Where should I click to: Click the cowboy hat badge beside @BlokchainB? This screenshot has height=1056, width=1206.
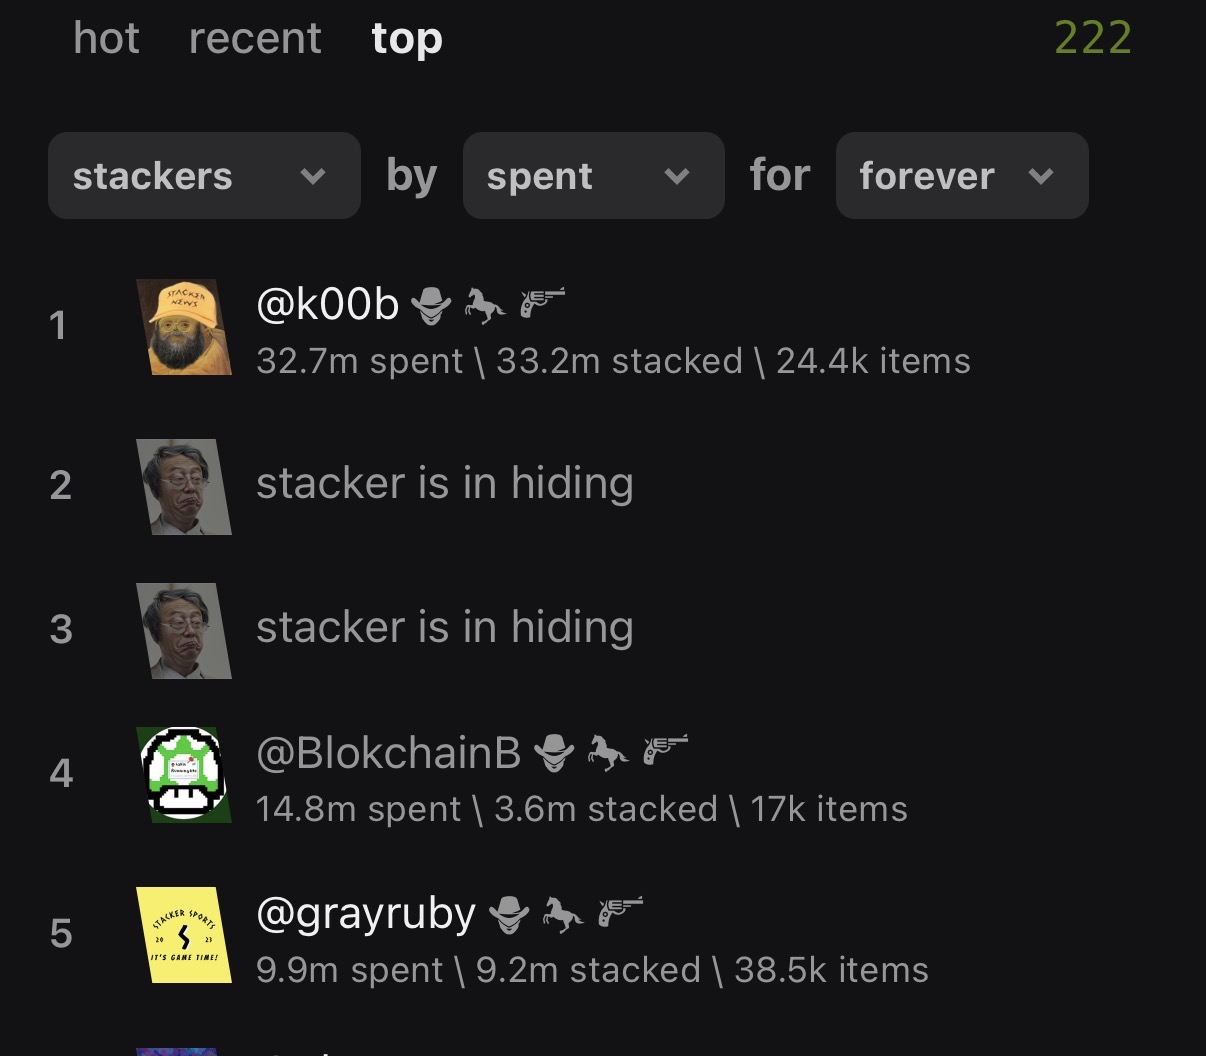point(553,753)
